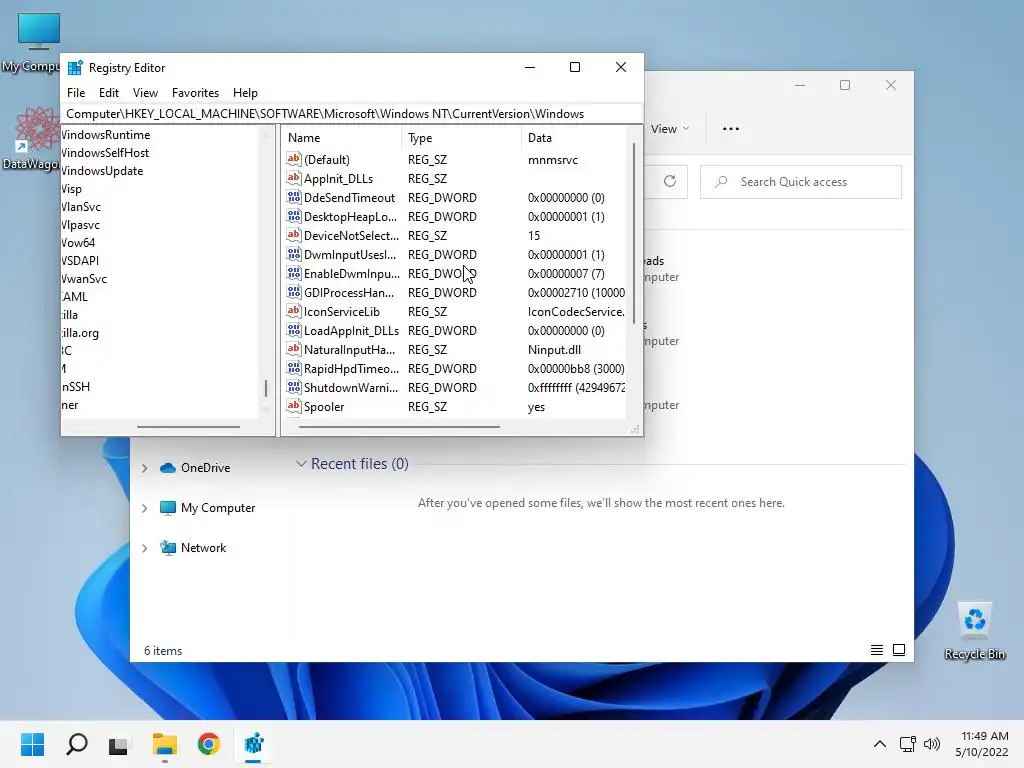Viewport: 1024px width, 768px height.
Task: Switch to details view in File Explorer
Action: pyautogui.click(x=876, y=650)
